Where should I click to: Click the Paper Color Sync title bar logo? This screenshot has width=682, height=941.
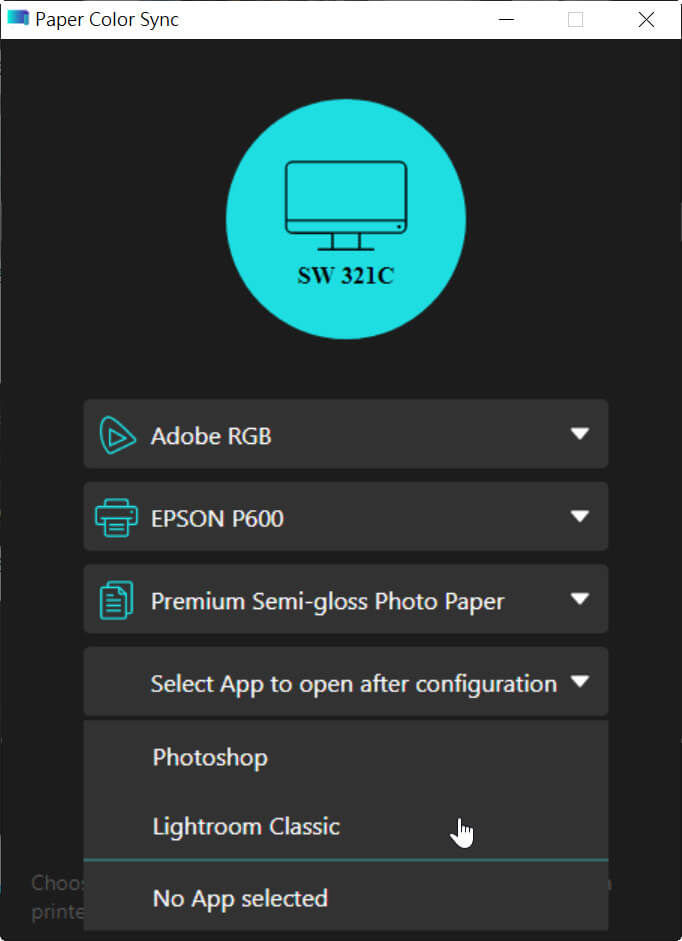17,19
